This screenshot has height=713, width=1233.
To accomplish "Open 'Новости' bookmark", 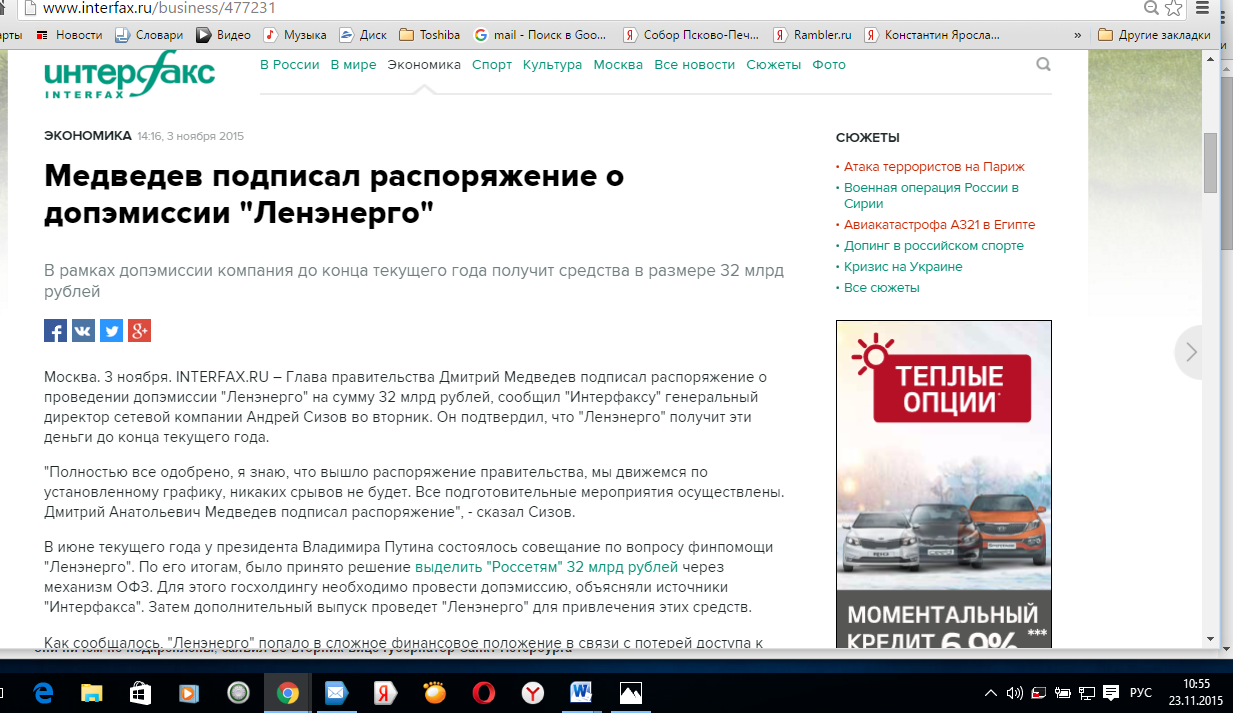I will tap(69, 35).
